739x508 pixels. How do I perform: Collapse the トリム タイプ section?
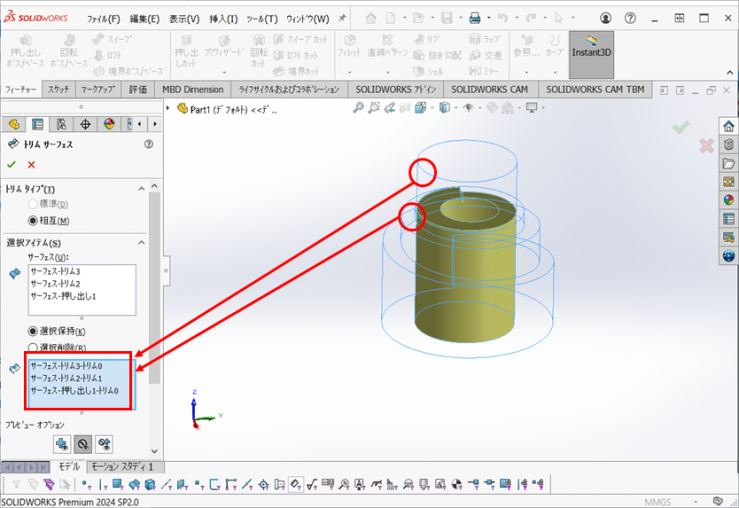click(x=141, y=189)
